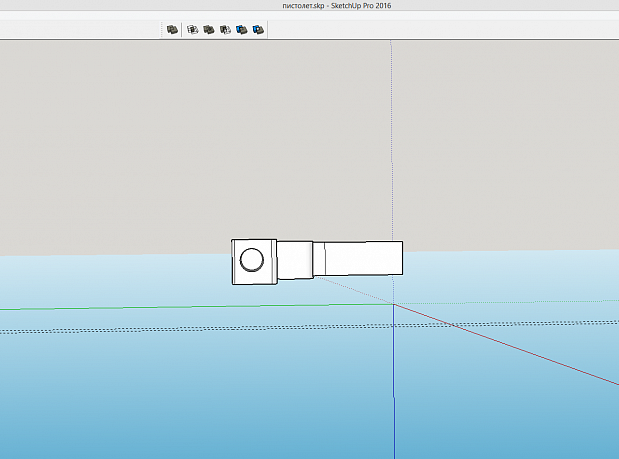Click the solid red axis line
This screenshot has width=619, height=459.
coord(506,344)
